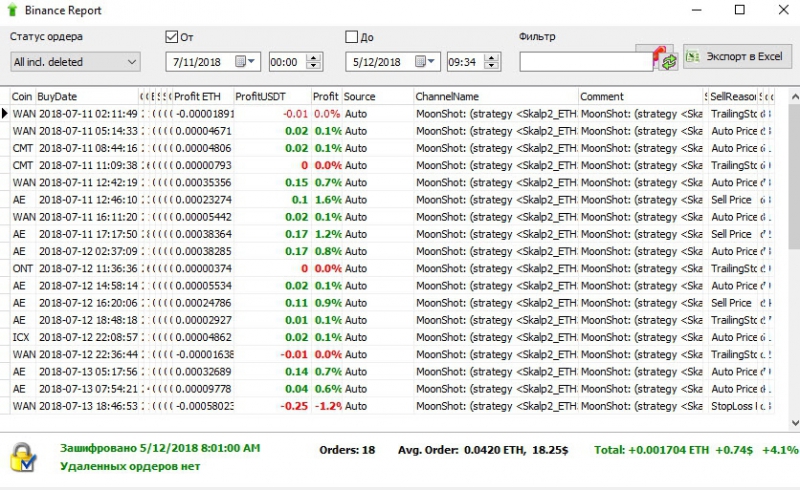Click profit percent 0.9% cell
800x490 pixels.
[x=328, y=303]
